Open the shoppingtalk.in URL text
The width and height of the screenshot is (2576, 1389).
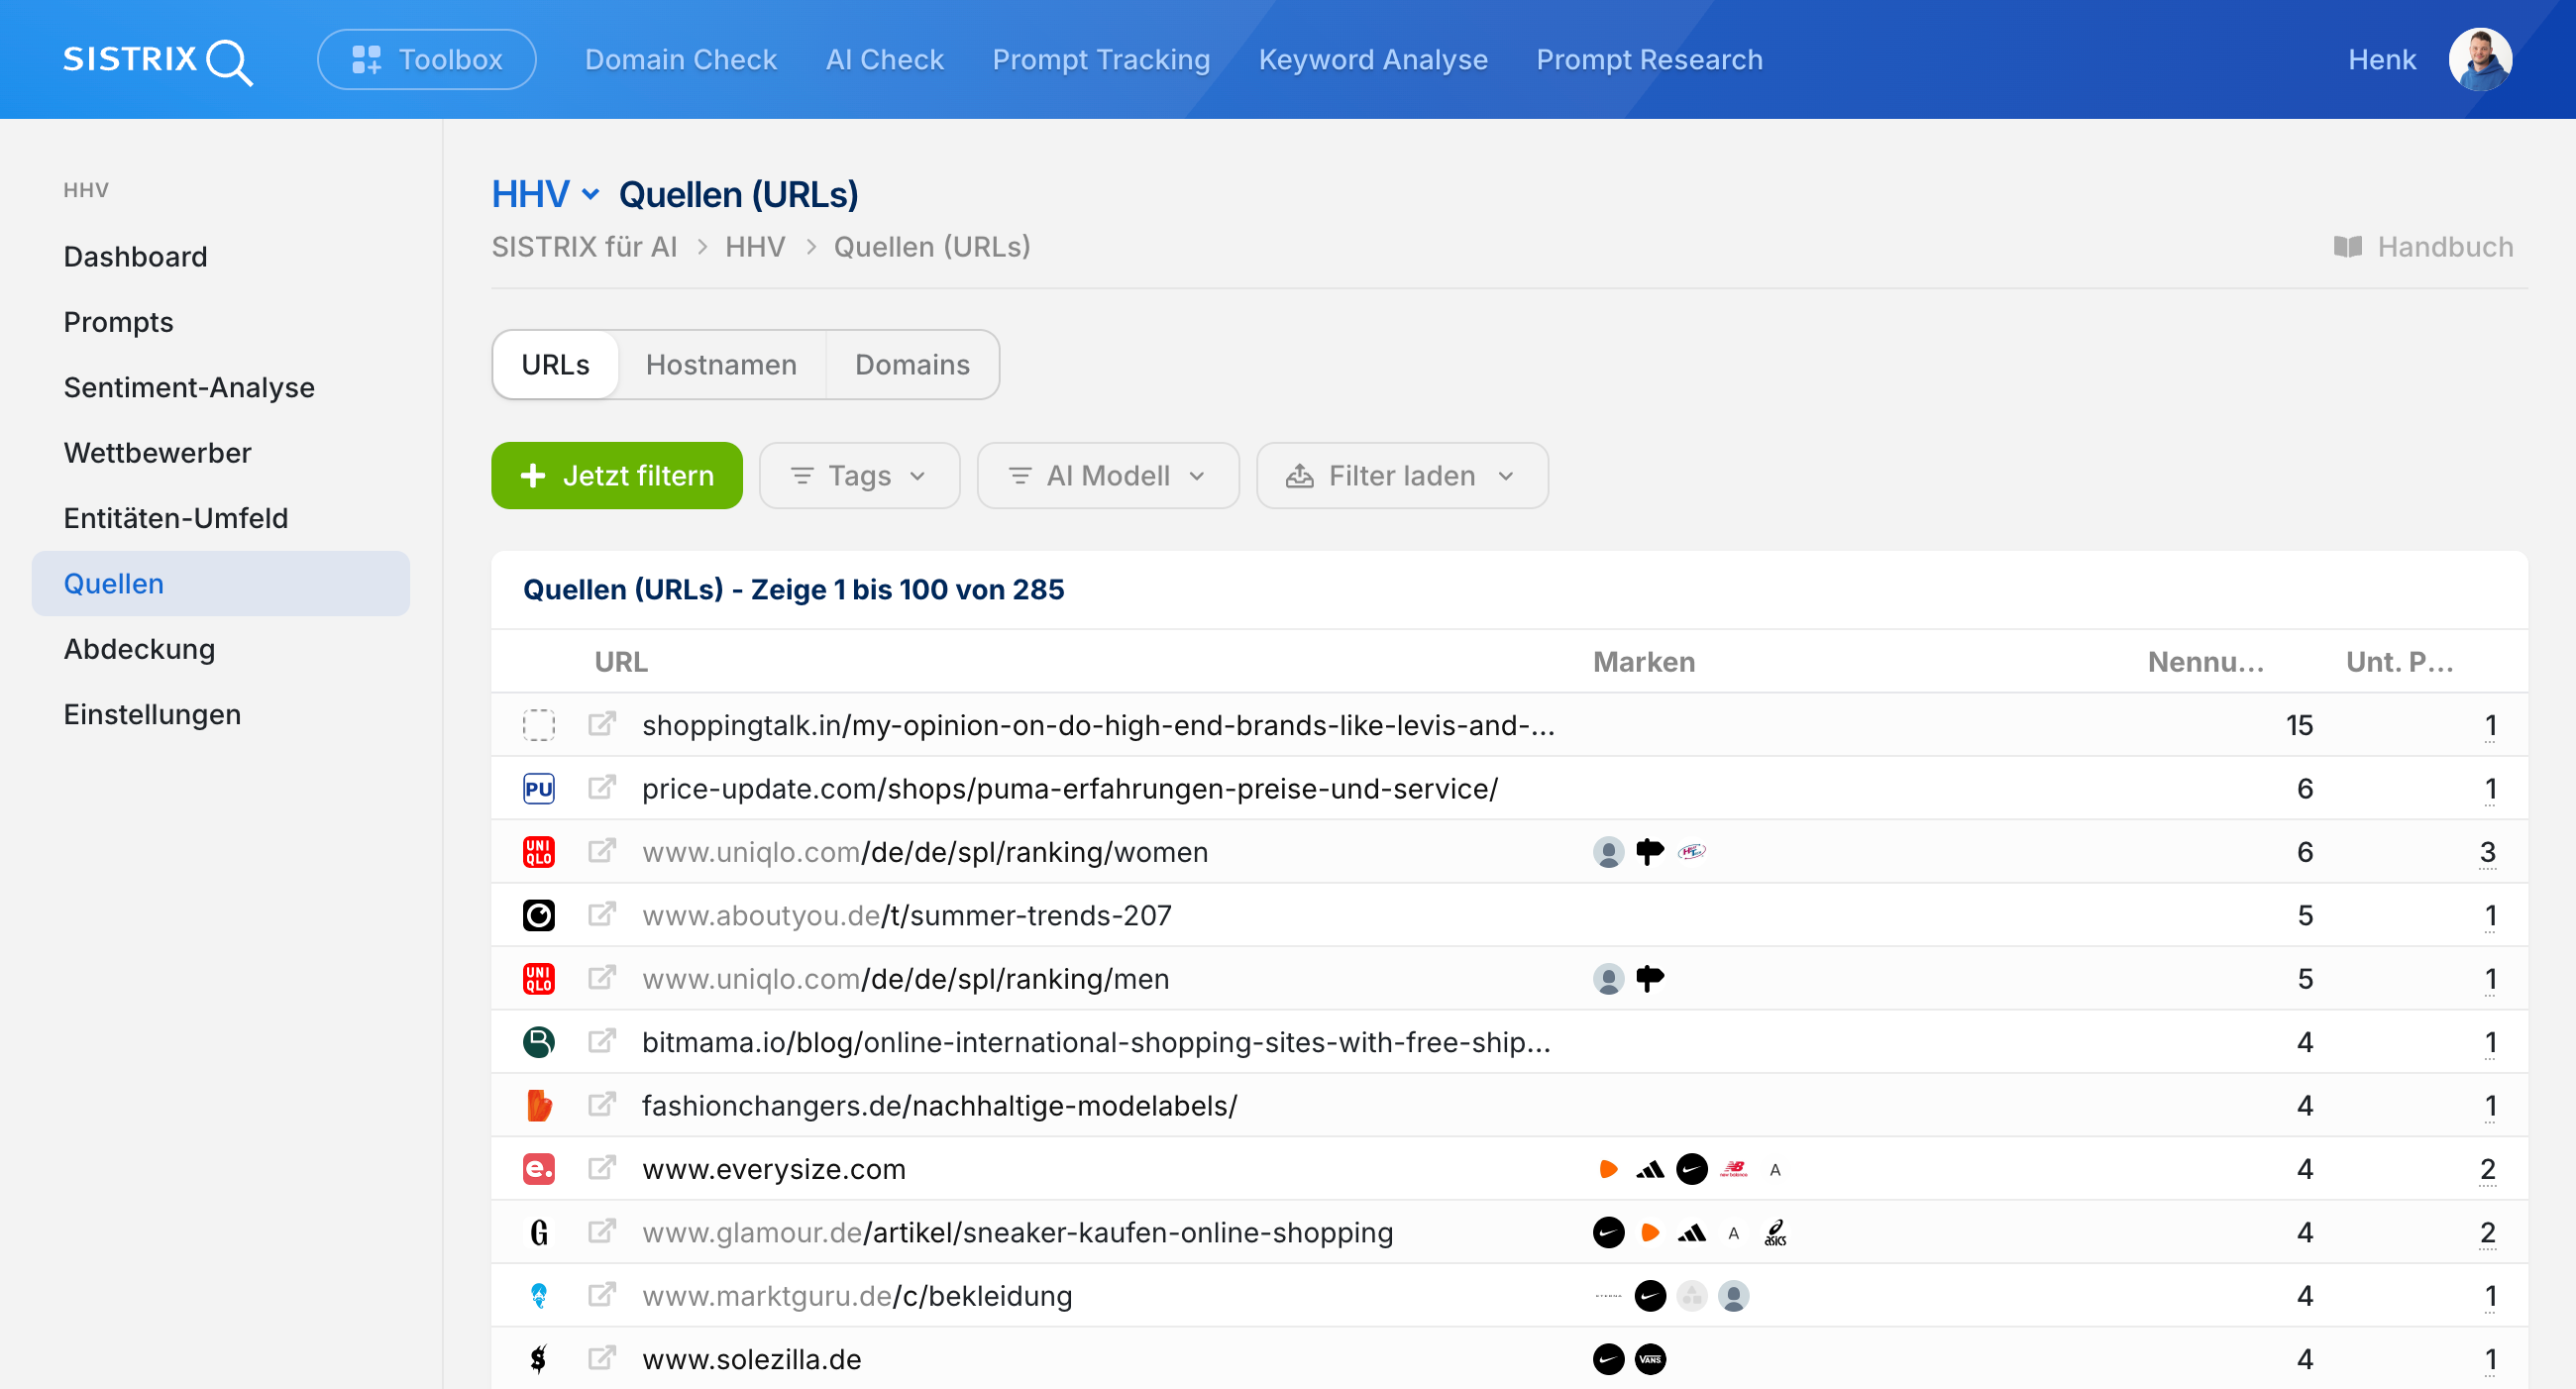click(1098, 725)
